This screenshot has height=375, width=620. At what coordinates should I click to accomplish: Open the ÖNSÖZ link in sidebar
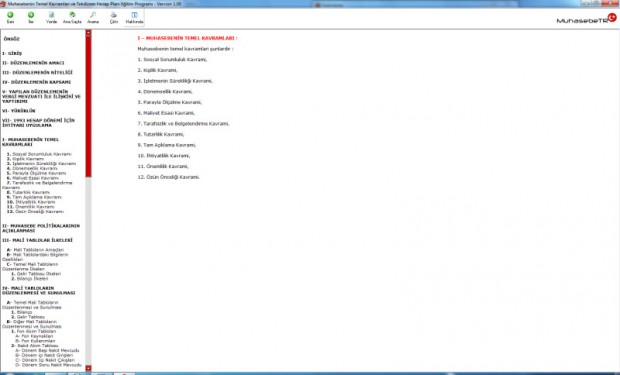pos(11,39)
